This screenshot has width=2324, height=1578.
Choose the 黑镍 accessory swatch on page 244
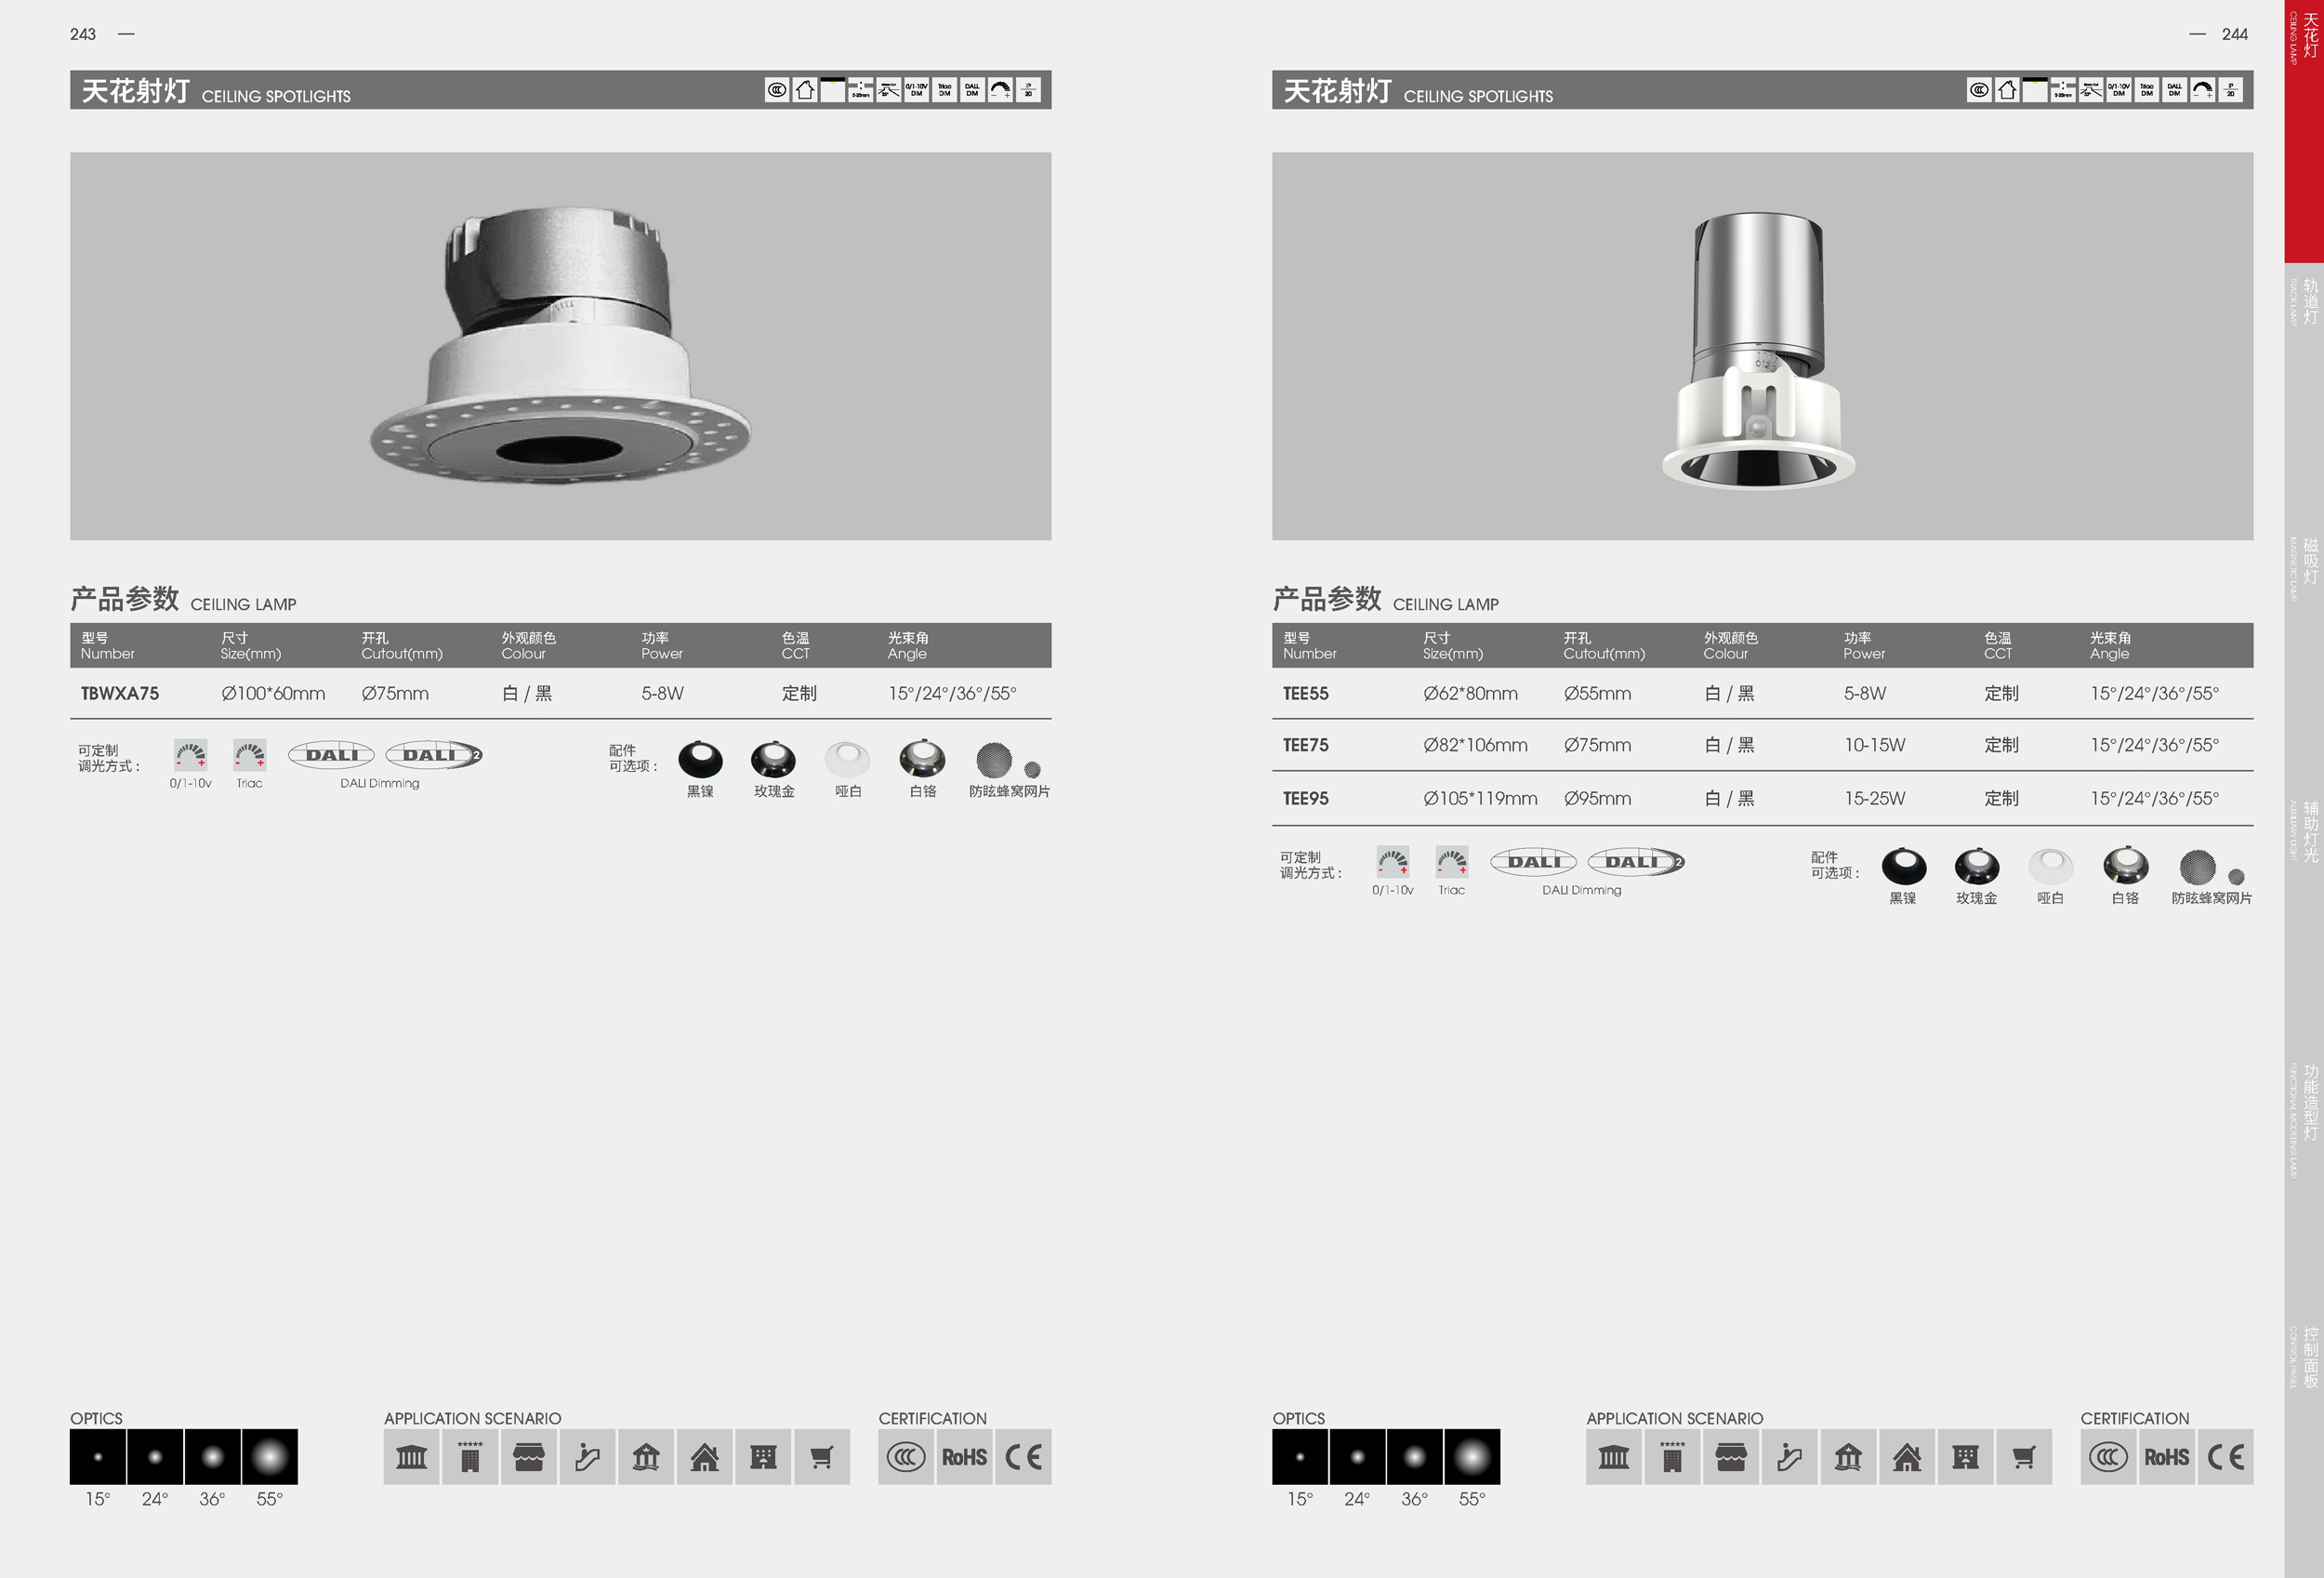click(x=1903, y=866)
